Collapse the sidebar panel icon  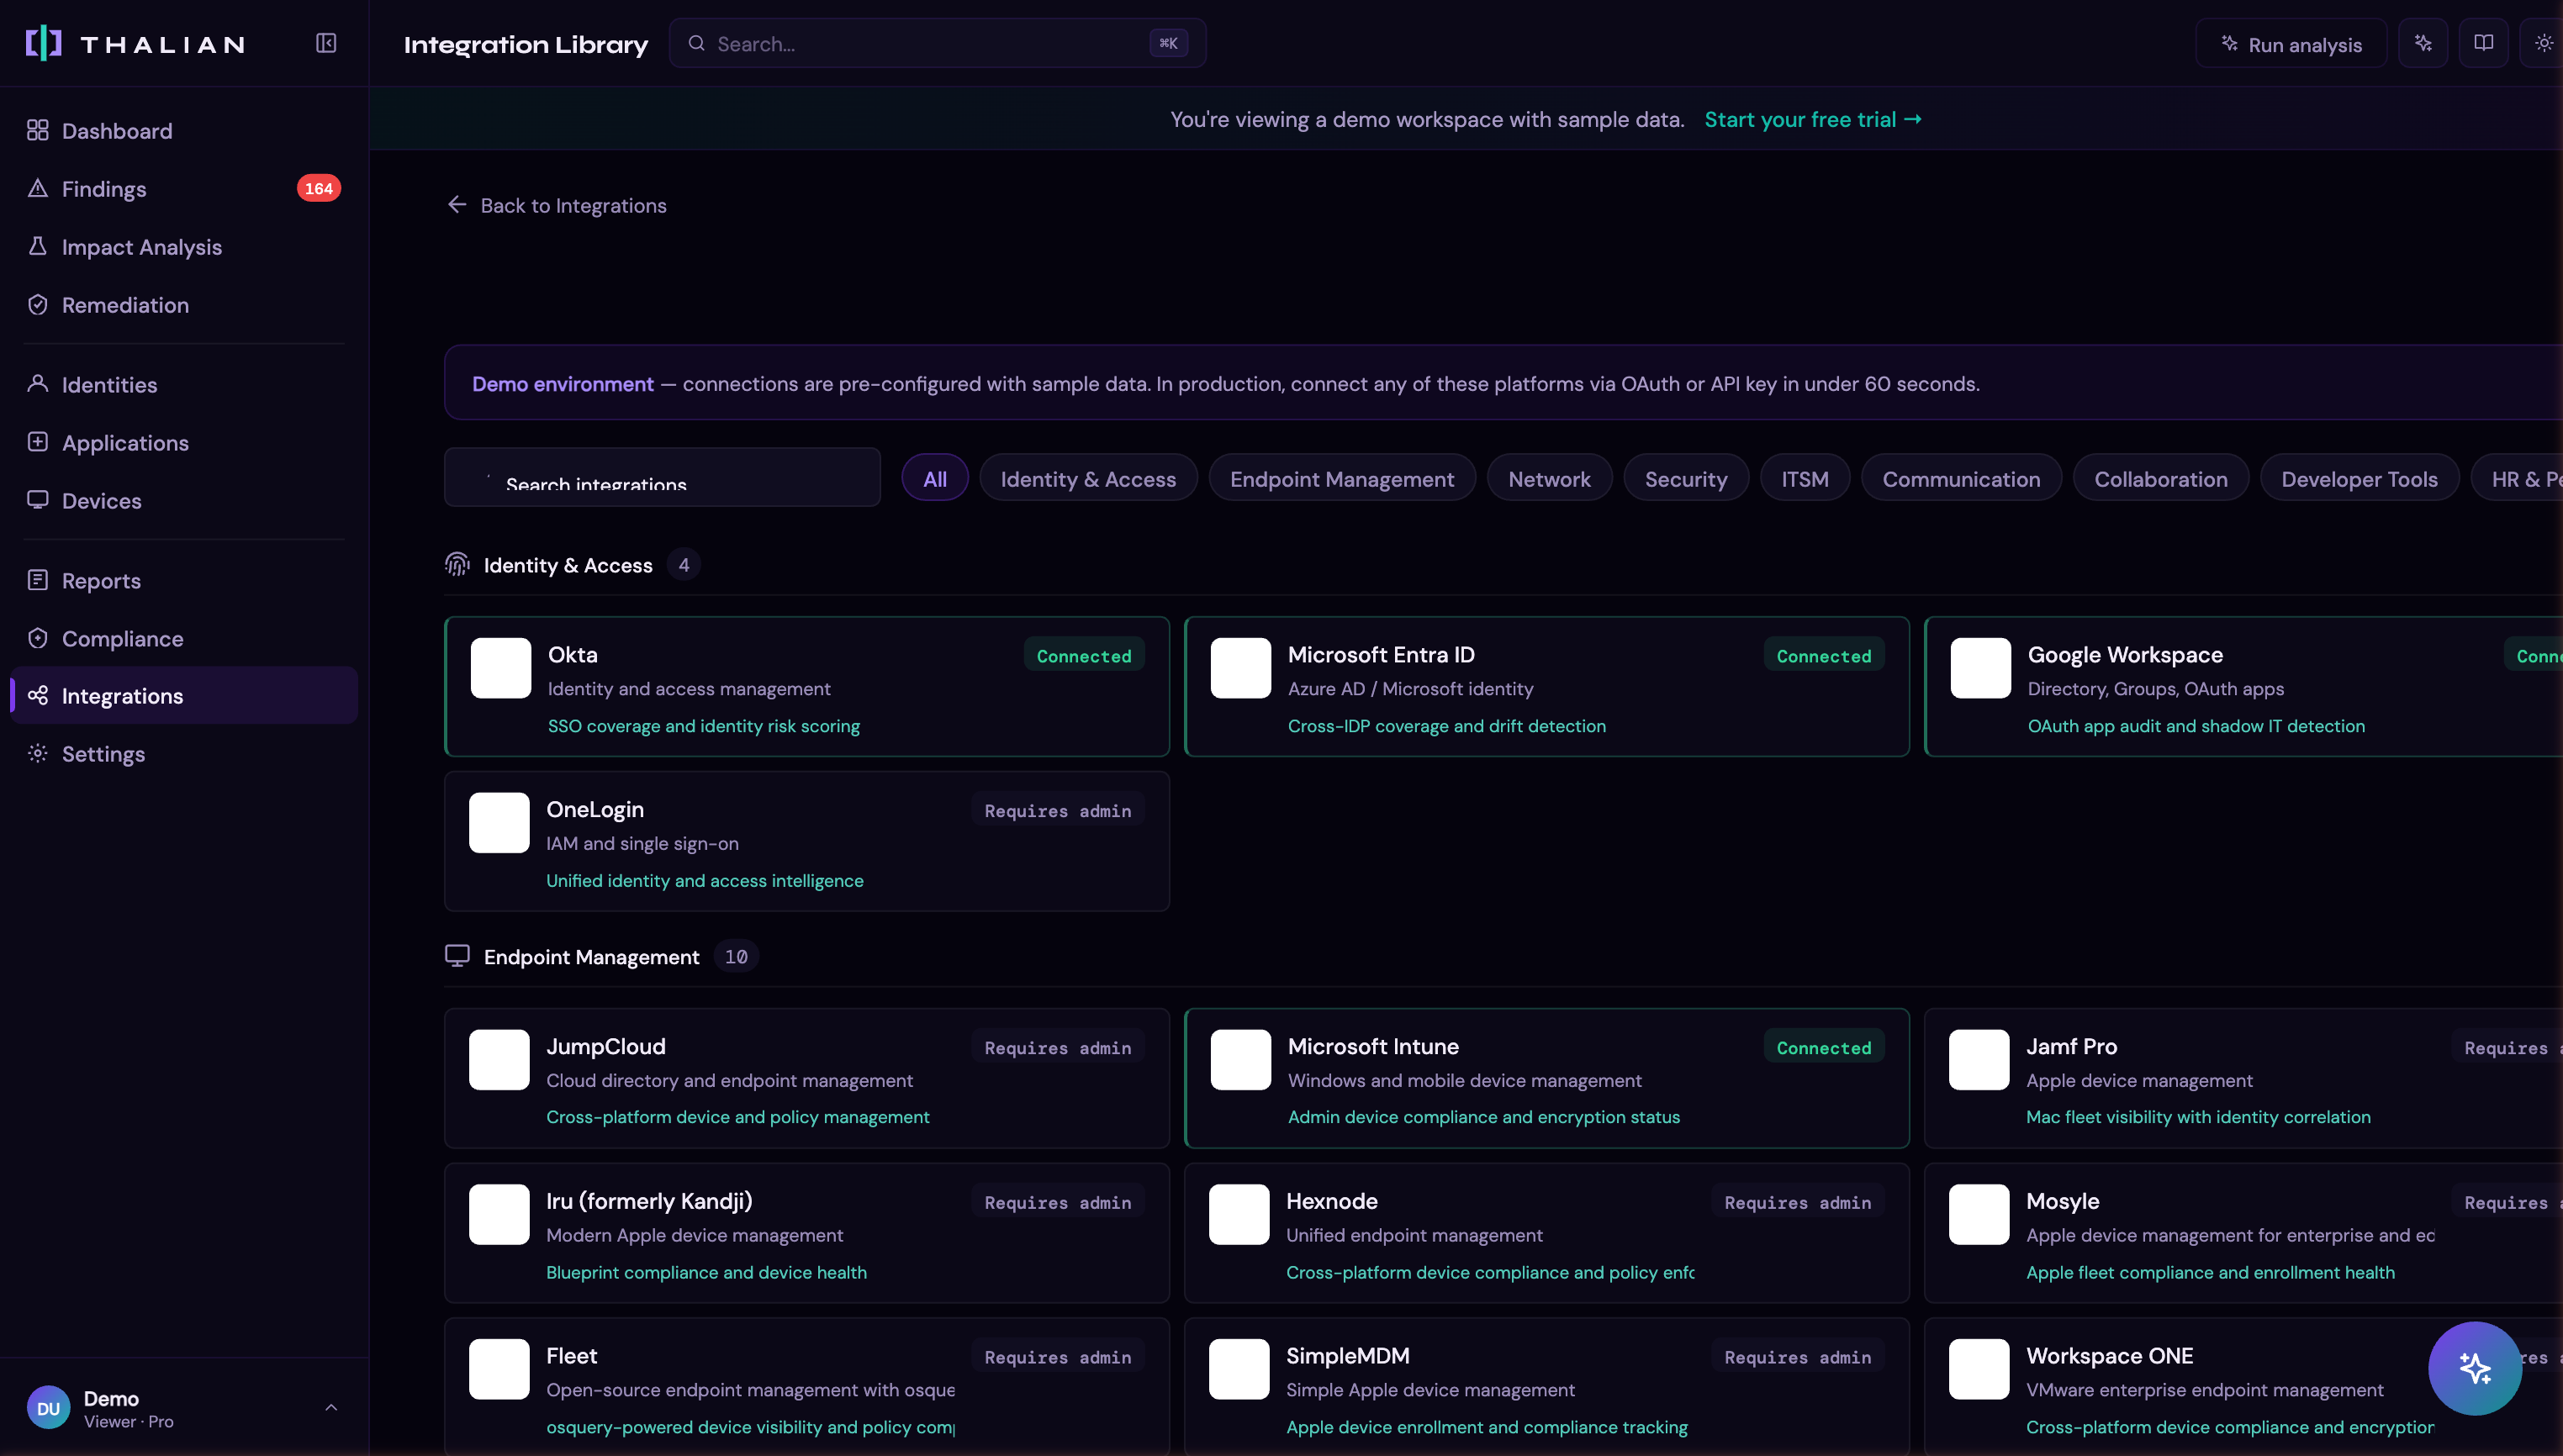click(x=326, y=43)
